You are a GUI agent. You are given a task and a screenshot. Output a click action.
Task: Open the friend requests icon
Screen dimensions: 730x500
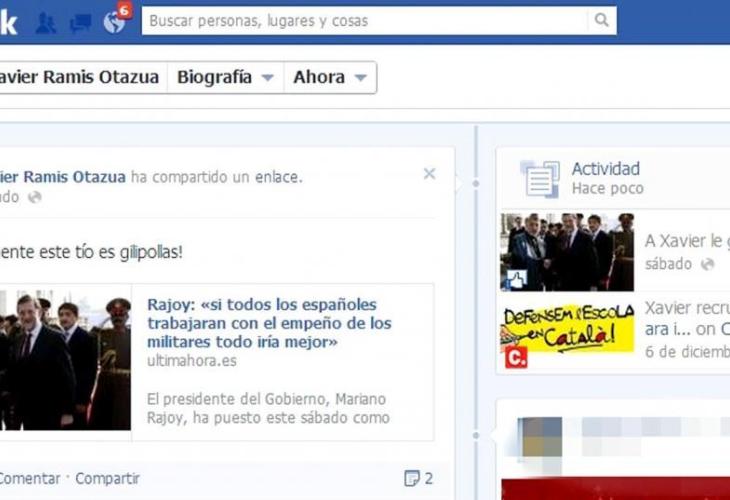[46, 21]
